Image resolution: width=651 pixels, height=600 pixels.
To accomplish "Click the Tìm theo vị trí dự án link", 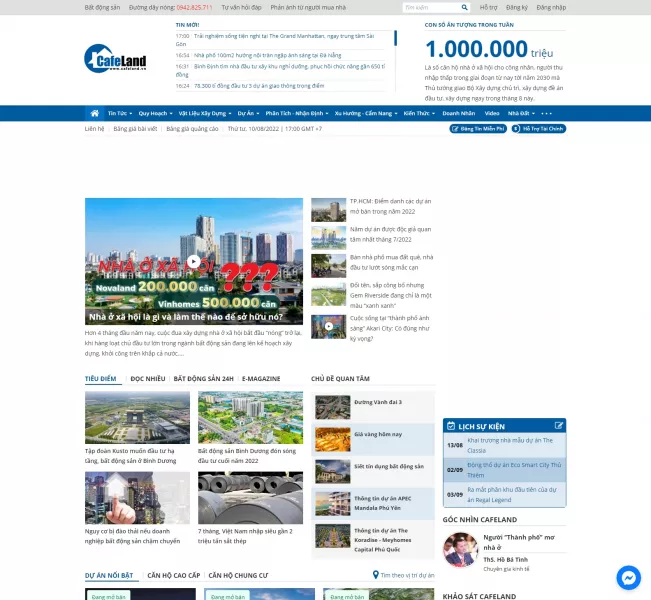I will pyautogui.click(x=407, y=576).
